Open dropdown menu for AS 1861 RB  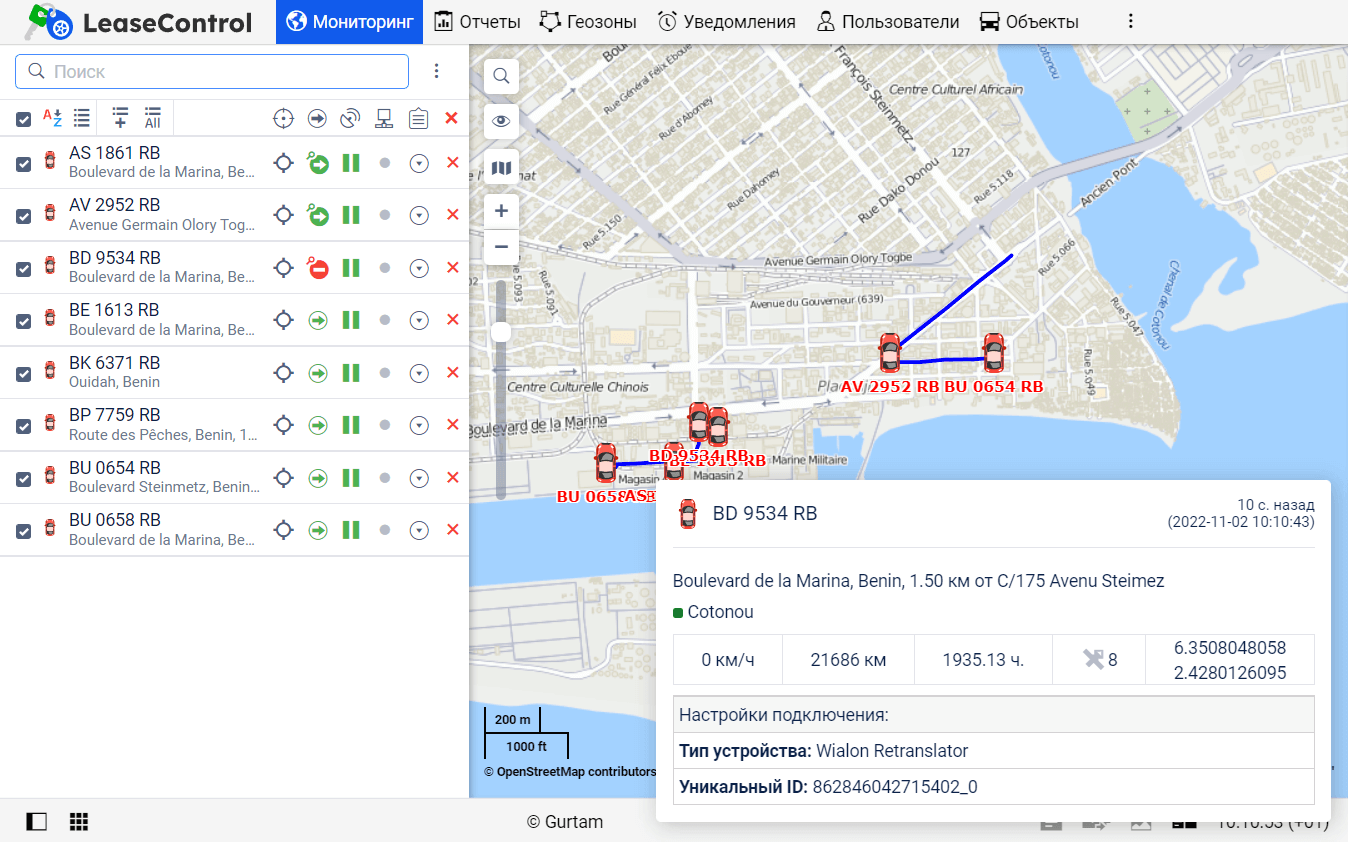pos(419,162)
